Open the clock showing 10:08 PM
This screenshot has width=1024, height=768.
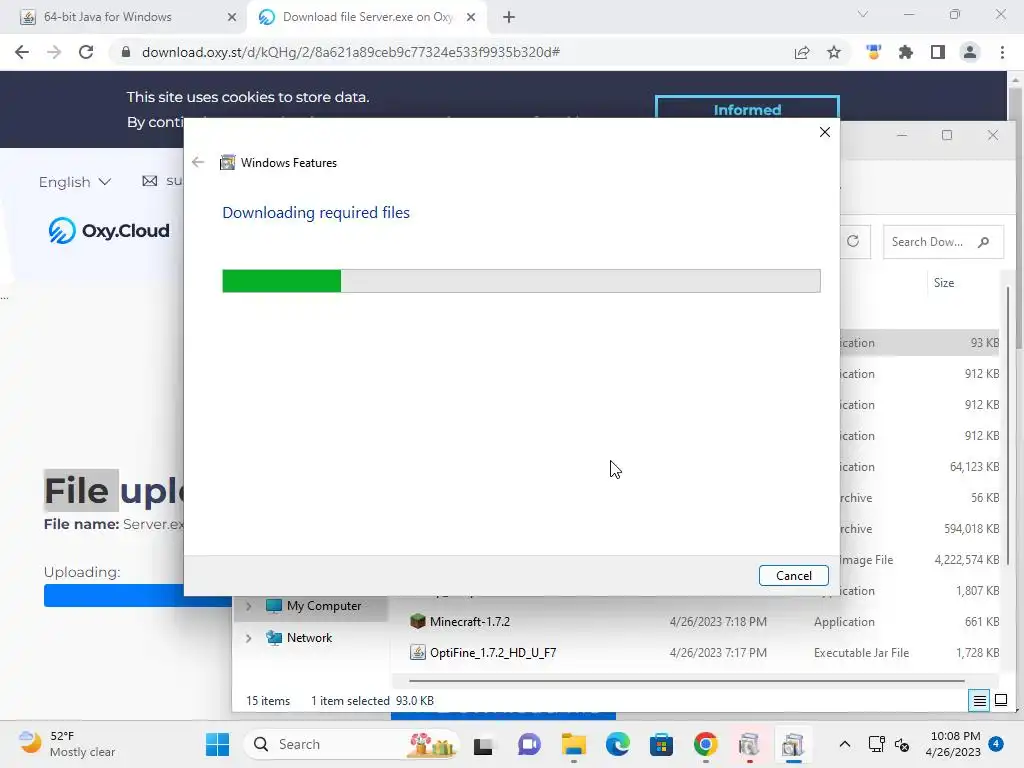pyautogui.click(x=953, y=744)
